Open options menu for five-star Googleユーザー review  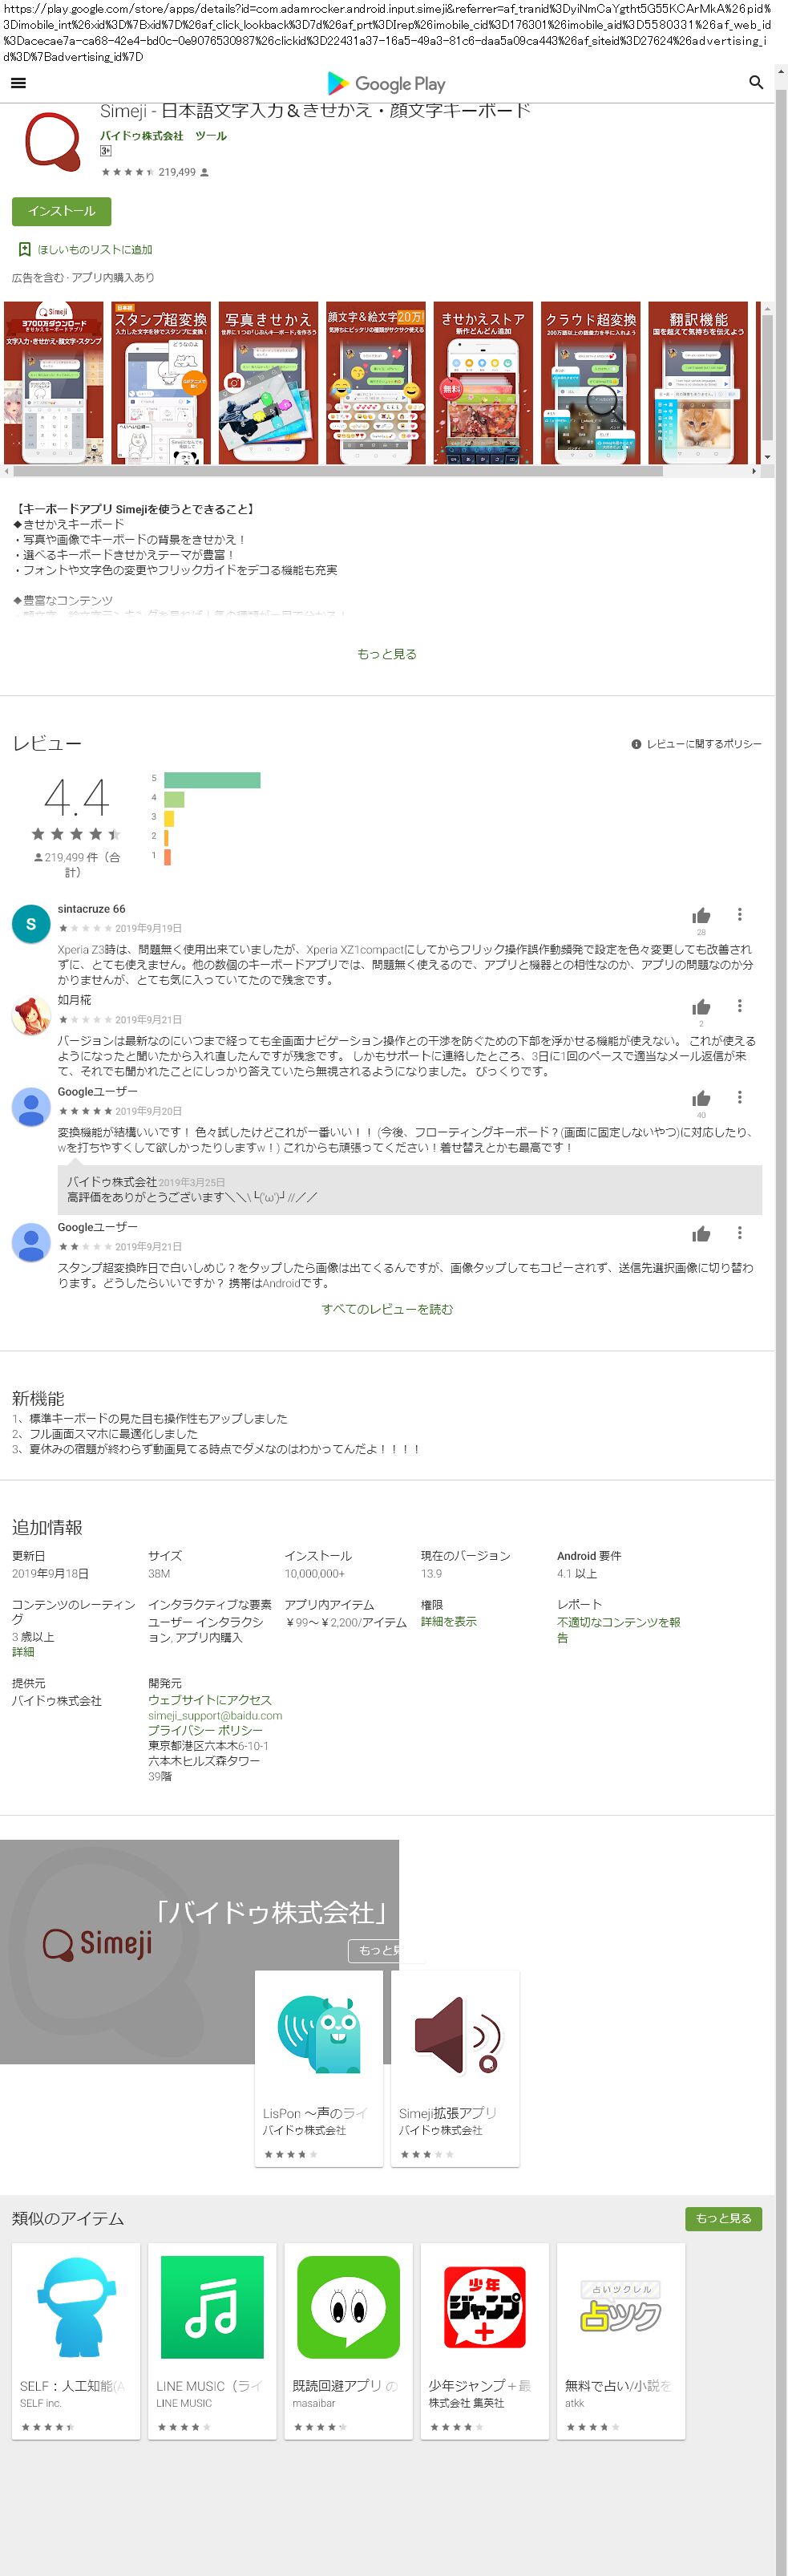(739, 1098)
